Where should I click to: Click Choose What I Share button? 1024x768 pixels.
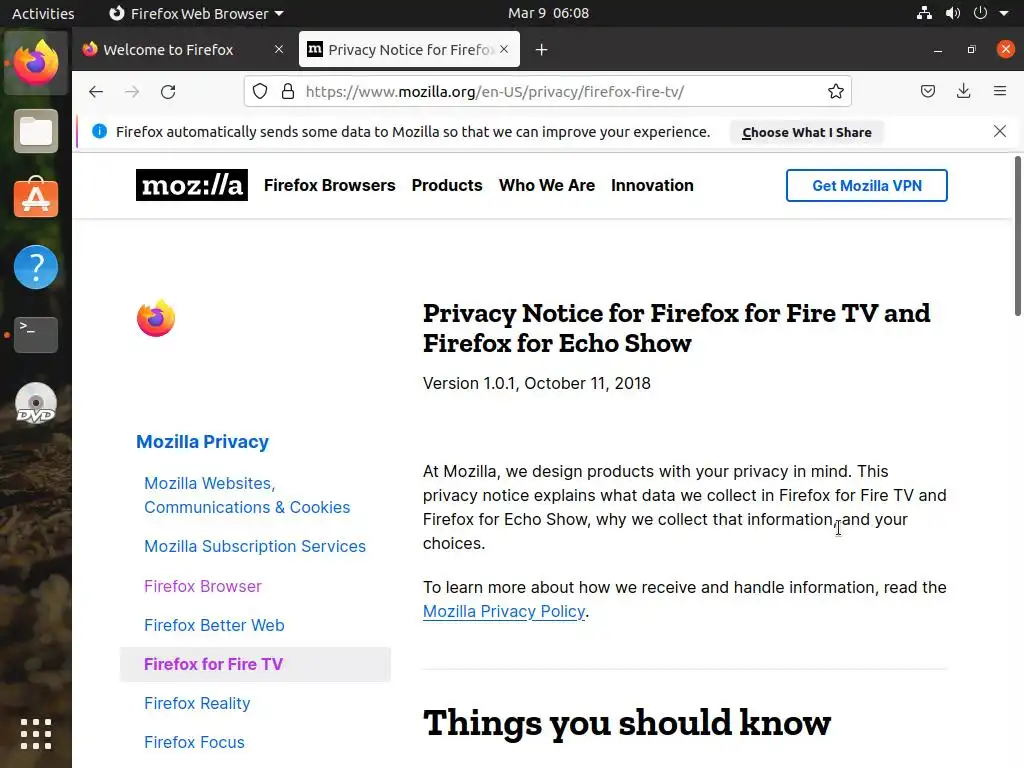point(807,132)
